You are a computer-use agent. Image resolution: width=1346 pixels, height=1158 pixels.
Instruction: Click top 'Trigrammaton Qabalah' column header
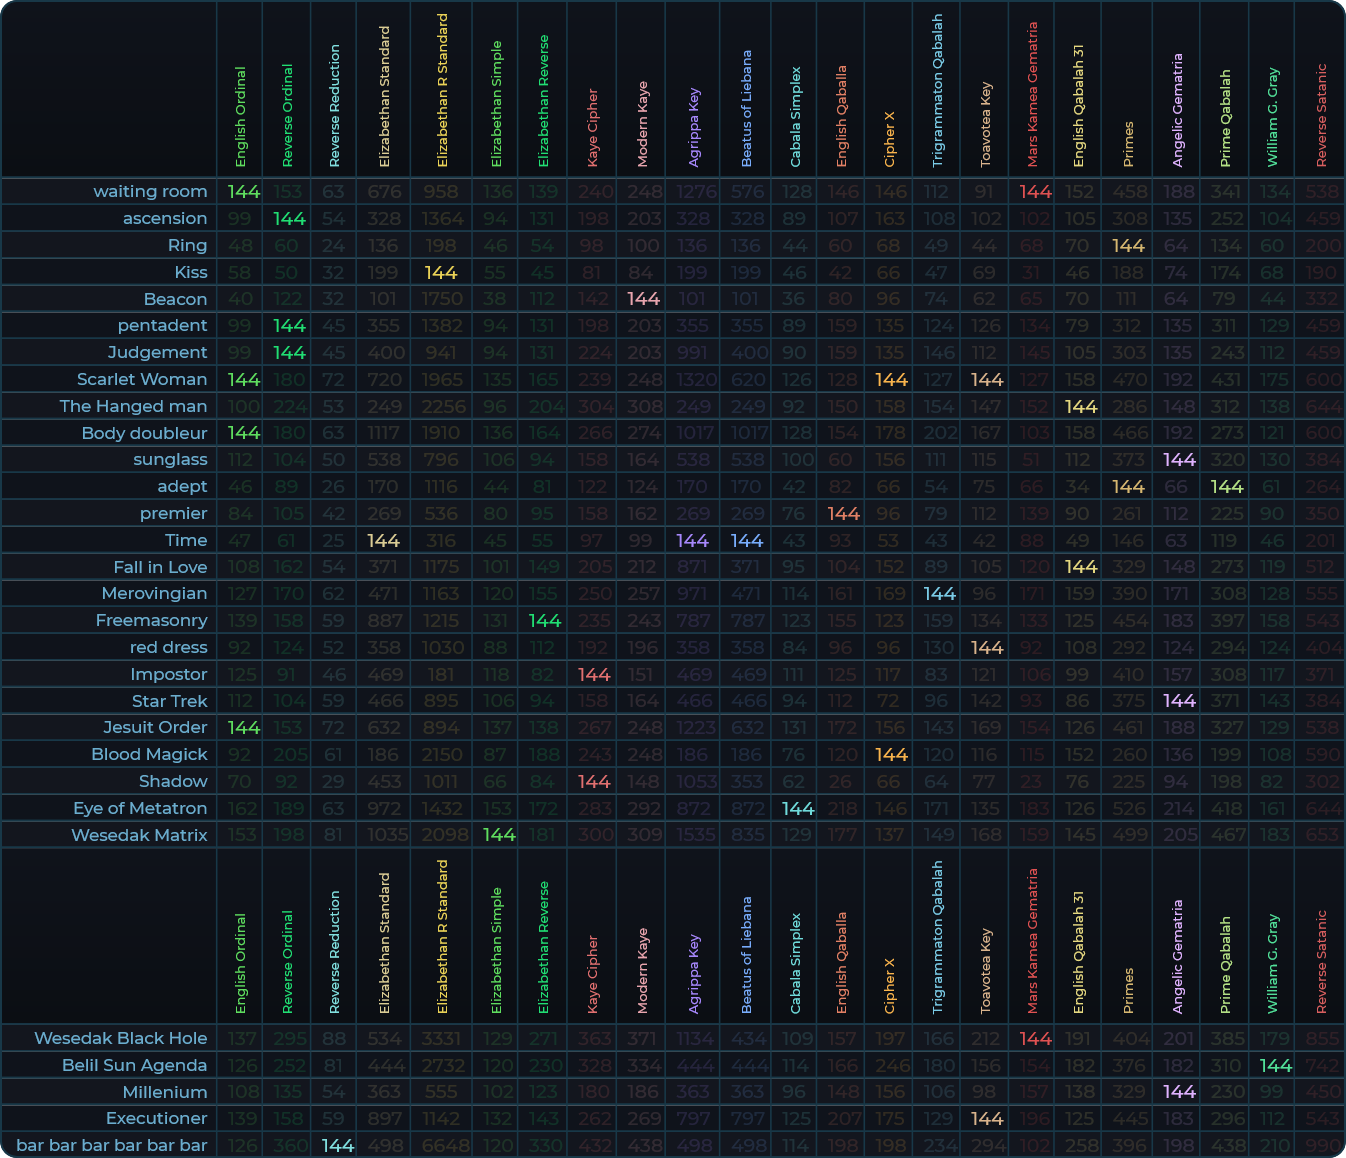[x=937, y=91]
